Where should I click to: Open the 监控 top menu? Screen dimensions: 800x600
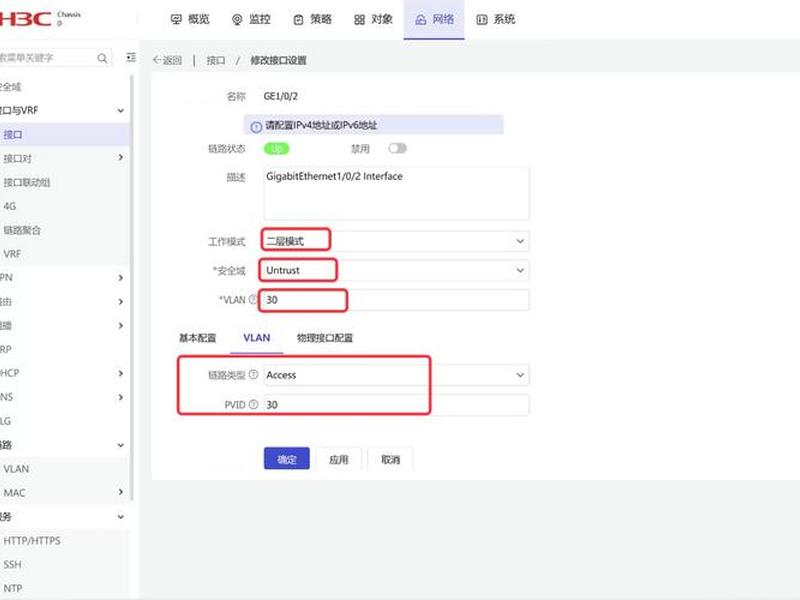click(251, 19)
